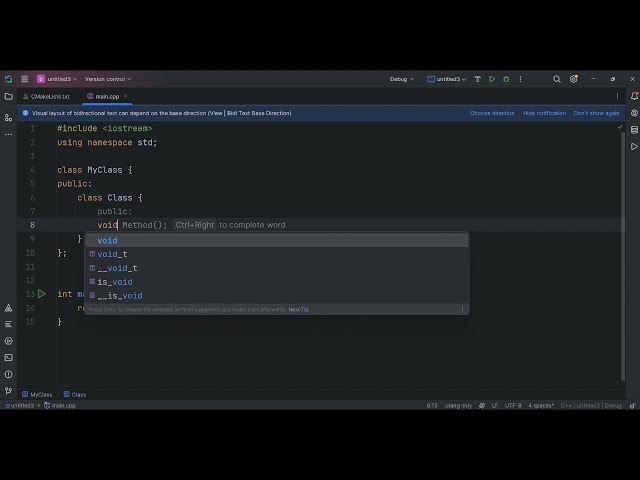This screenshot has width=640, height=480.
Task: Click the JetBrains CLion logo icon
Action: click(8, 79)
